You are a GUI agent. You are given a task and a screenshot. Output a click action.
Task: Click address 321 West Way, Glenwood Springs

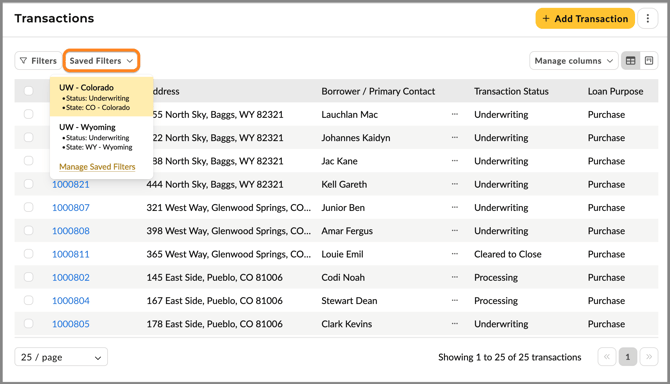point(229,208)
